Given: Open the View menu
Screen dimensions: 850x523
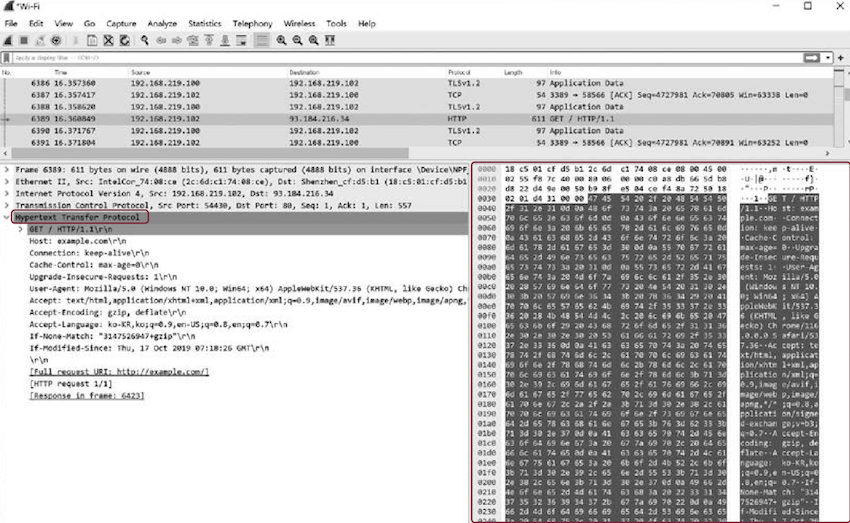Looking at the screenshot, I should point(63,23).
